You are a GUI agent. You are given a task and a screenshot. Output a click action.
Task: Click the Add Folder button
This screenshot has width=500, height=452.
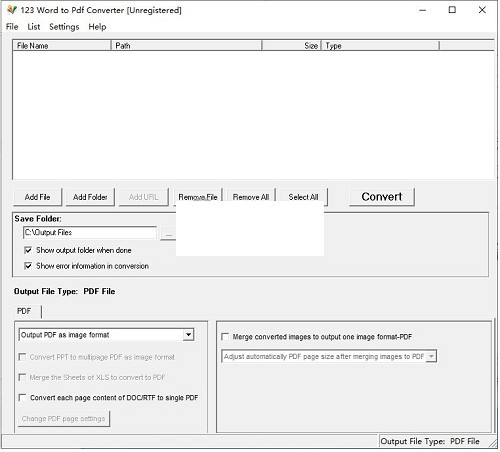pyautogui.click(x=90, y=197)
